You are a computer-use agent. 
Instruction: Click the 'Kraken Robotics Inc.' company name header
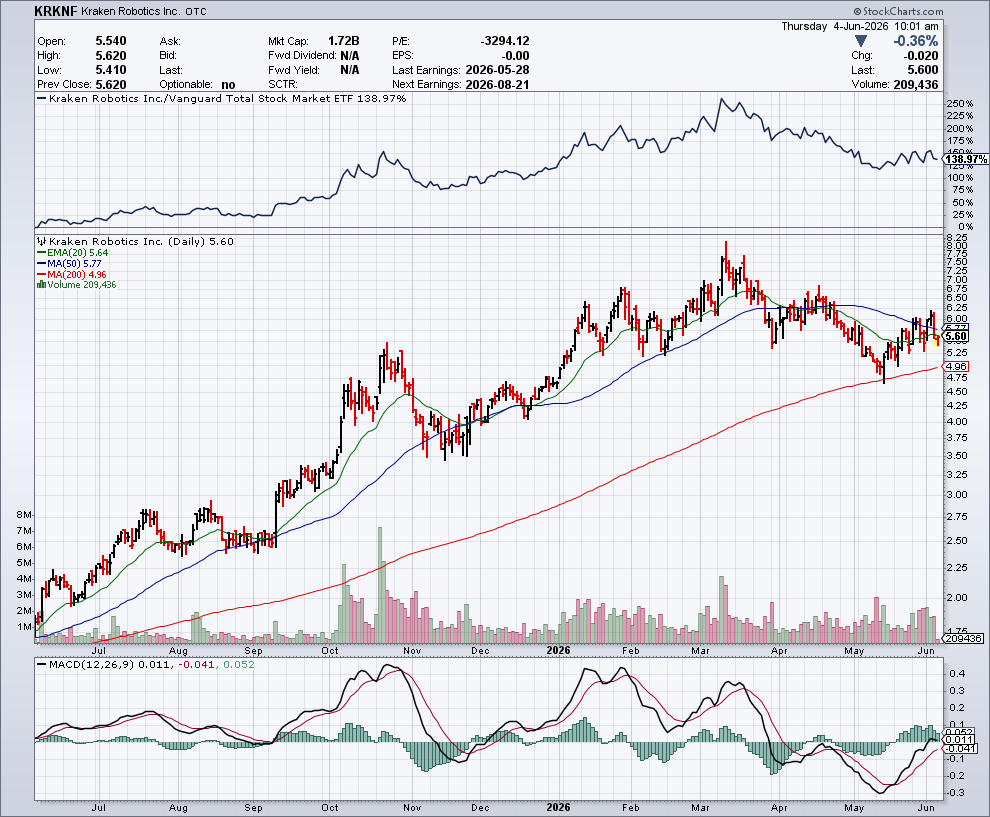tap(131, 11)
